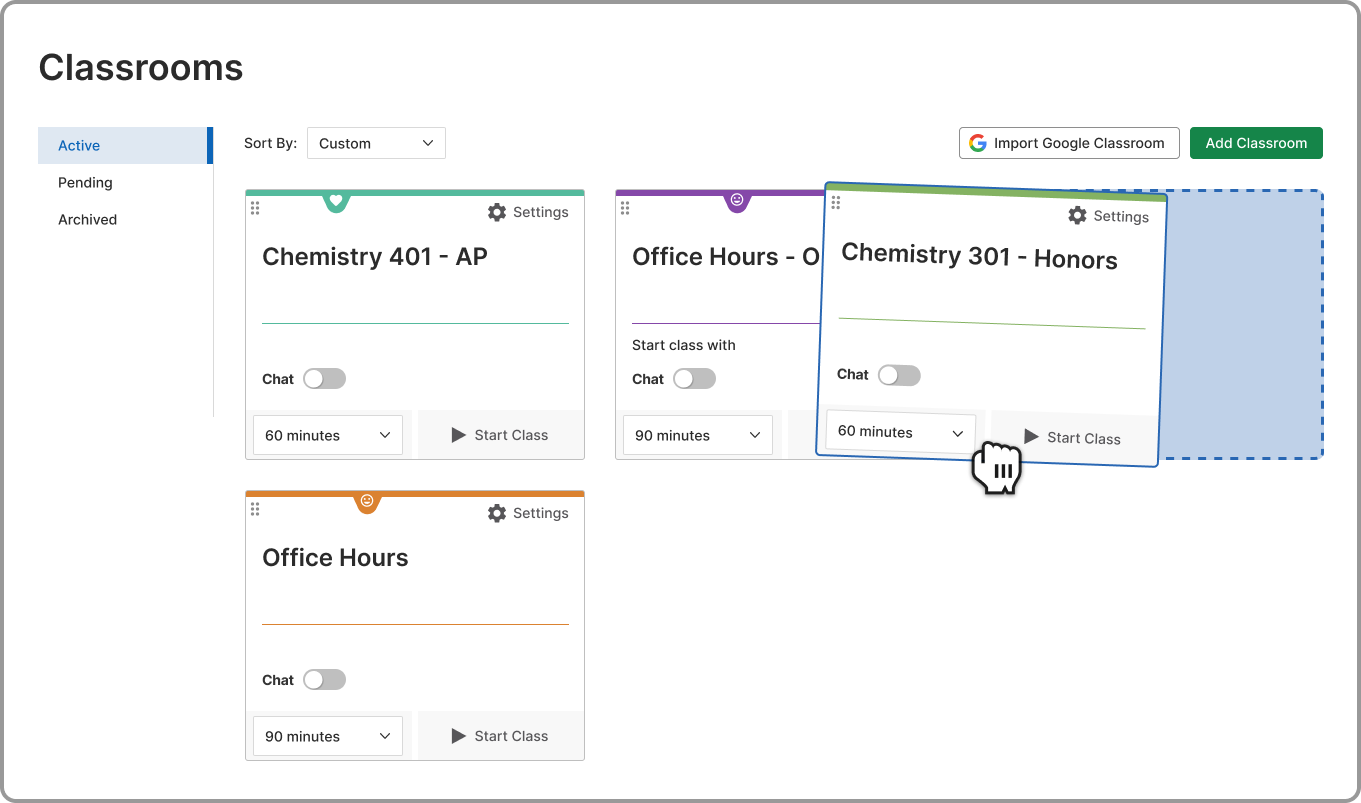
Task: Toggle Chat on the orange Office Hours card
Action: point(324,680)
